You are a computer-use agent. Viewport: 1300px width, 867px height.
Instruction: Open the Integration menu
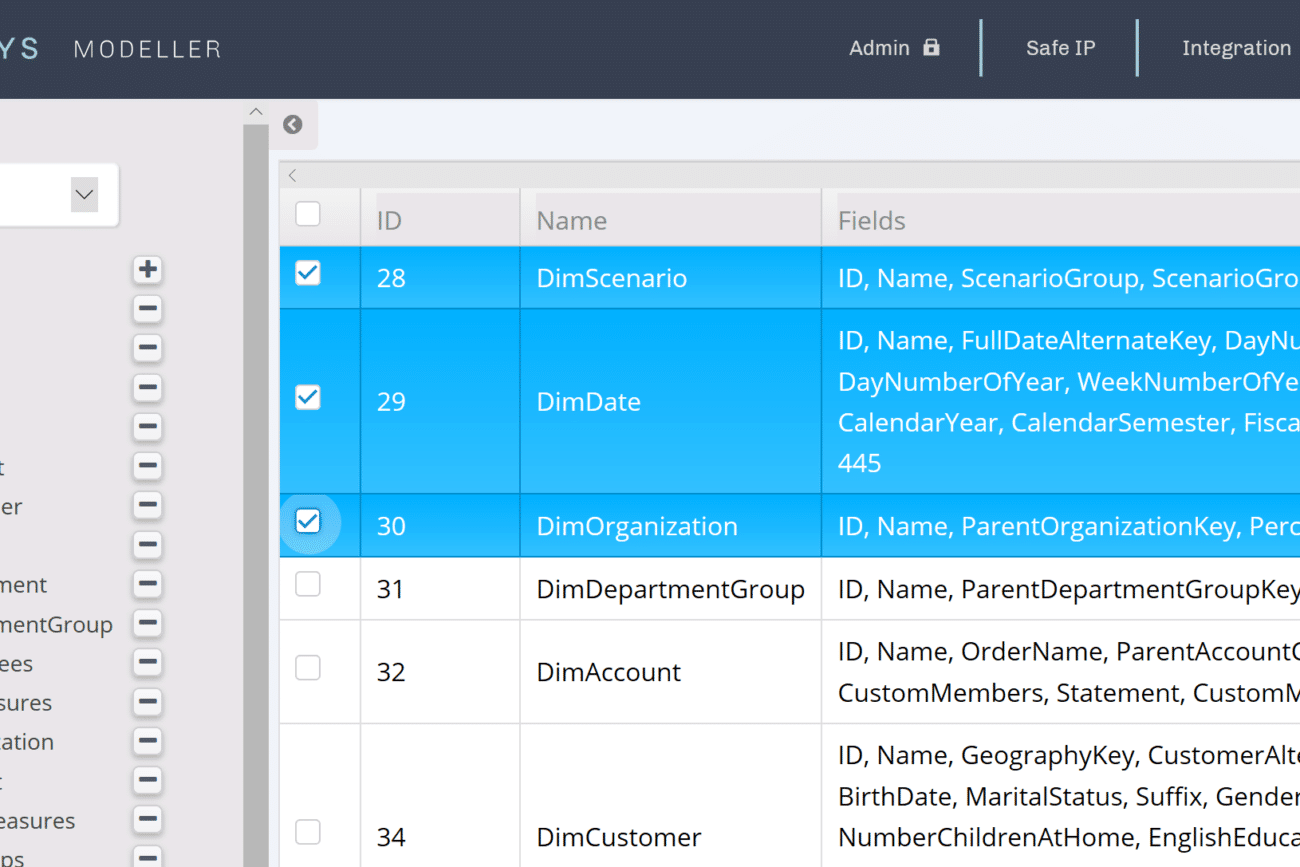pyautogui.click(x=1236, y=48)
